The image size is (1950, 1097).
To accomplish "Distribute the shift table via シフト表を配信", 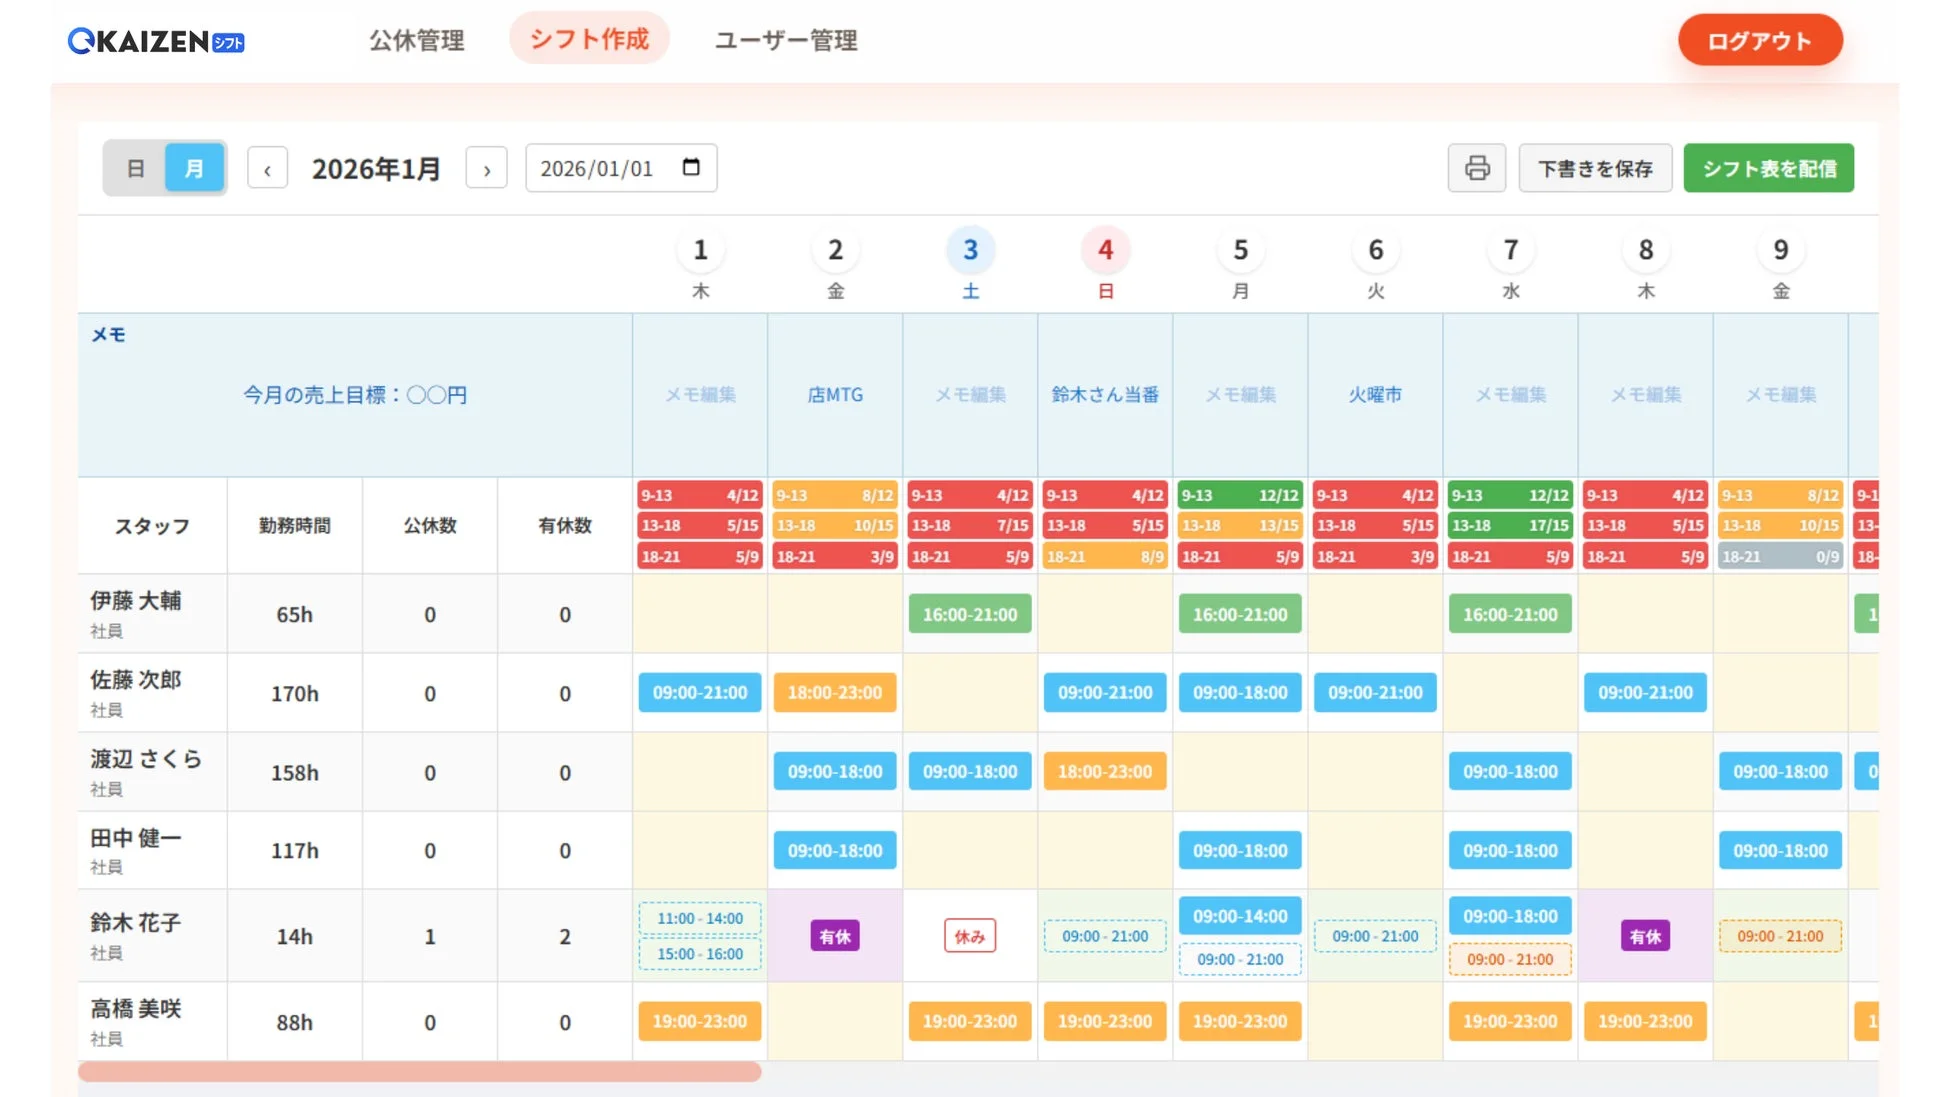I will 1769,168.
